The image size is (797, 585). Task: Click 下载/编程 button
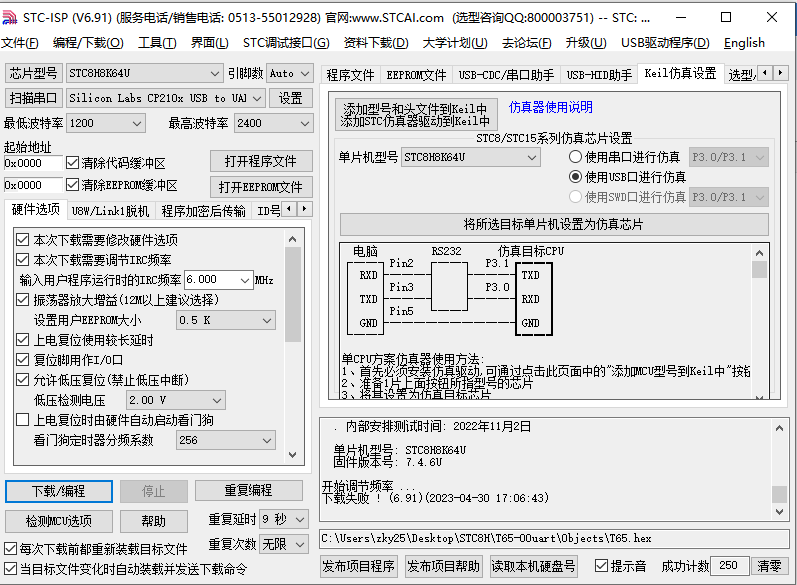[59, 491]
